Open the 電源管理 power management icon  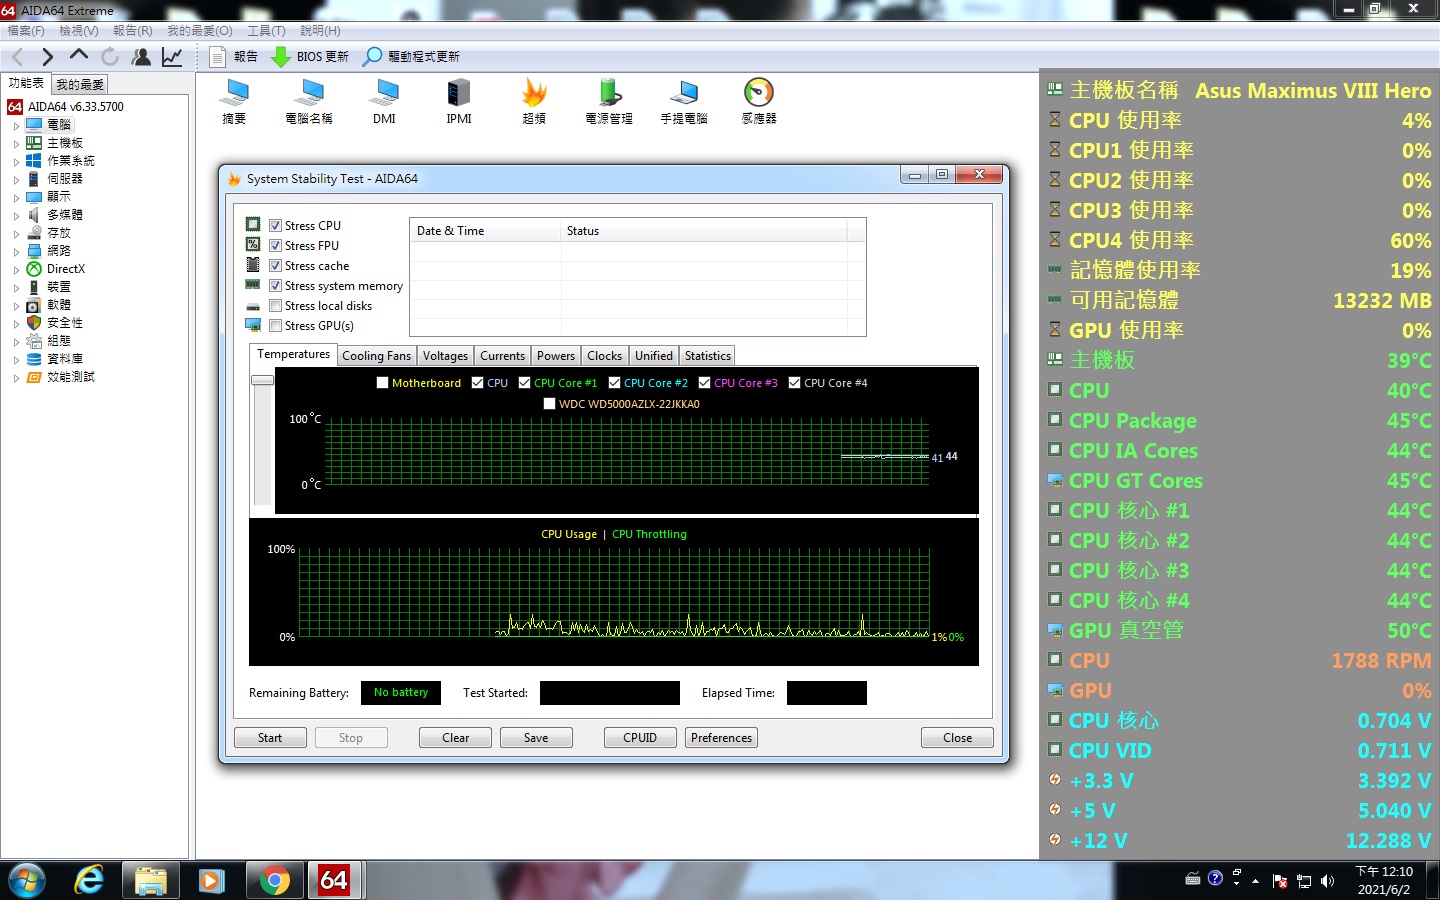pyautogui.click(x=609, y=101)
